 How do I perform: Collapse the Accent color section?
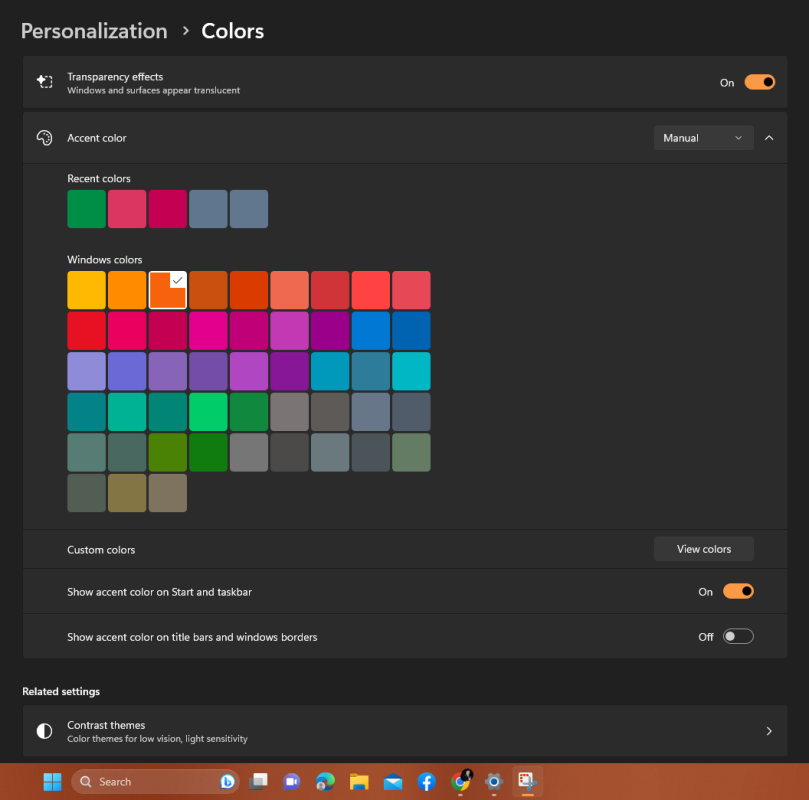[x=769, y=138]
